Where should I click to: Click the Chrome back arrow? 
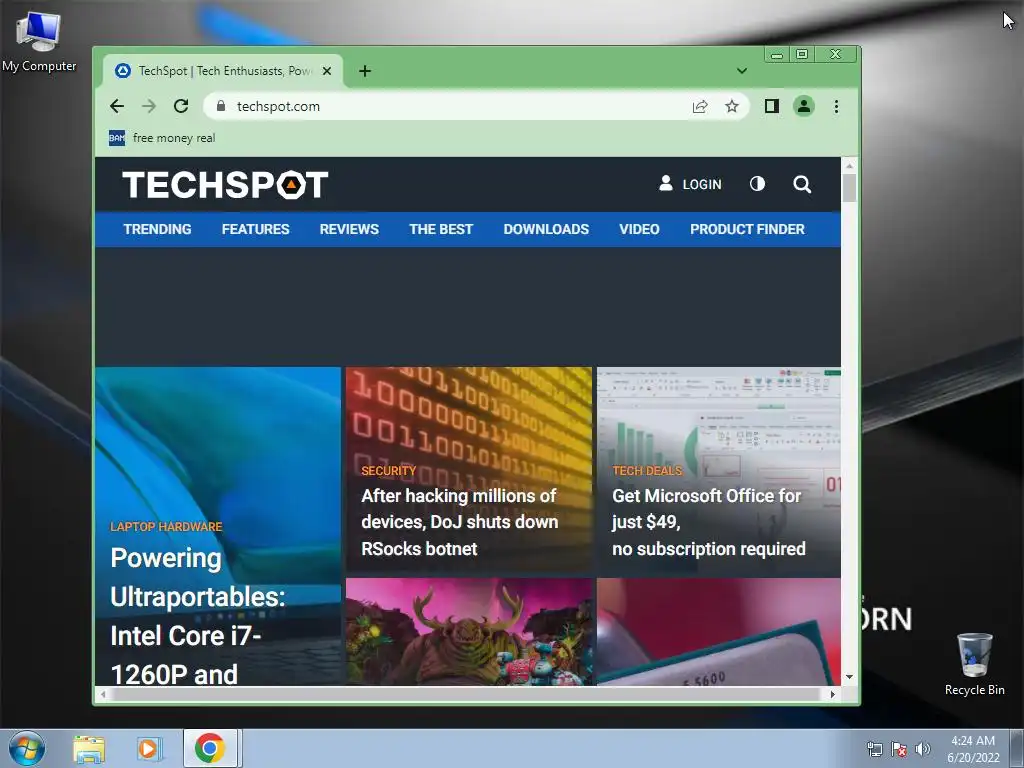[x=117, y=106]
